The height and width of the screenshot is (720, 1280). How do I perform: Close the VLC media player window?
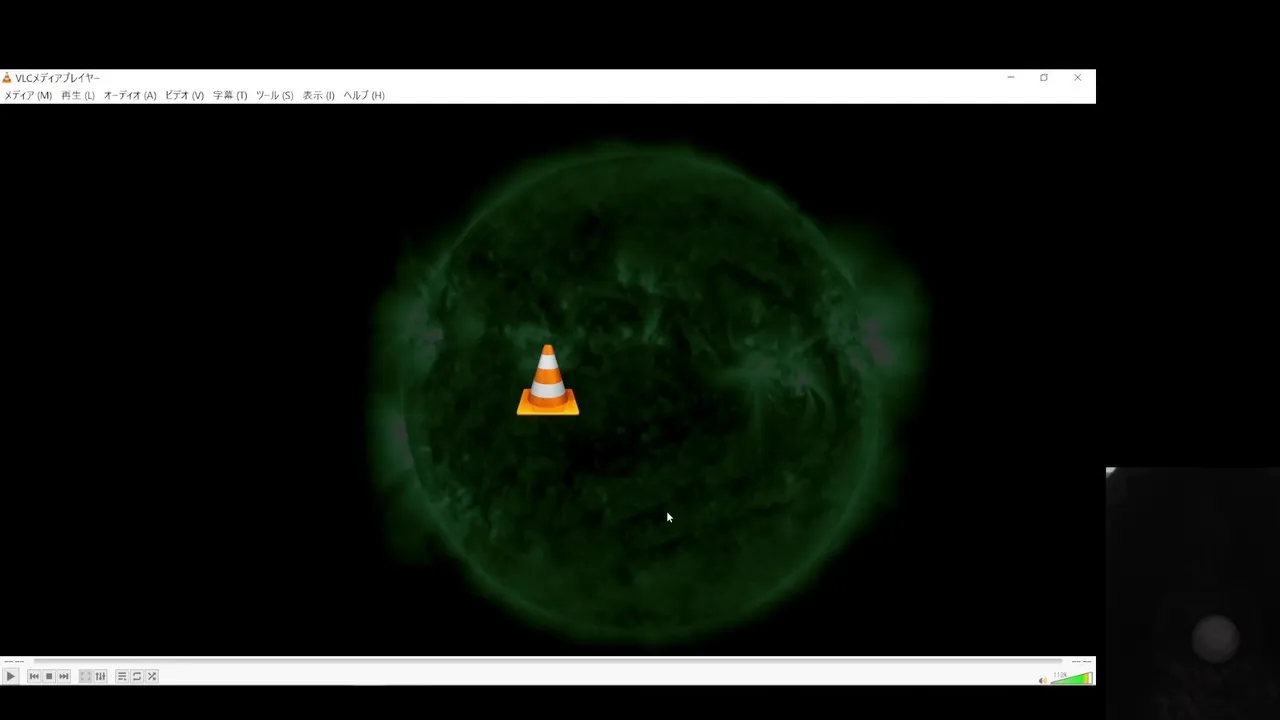click(x=1077, y=77)
